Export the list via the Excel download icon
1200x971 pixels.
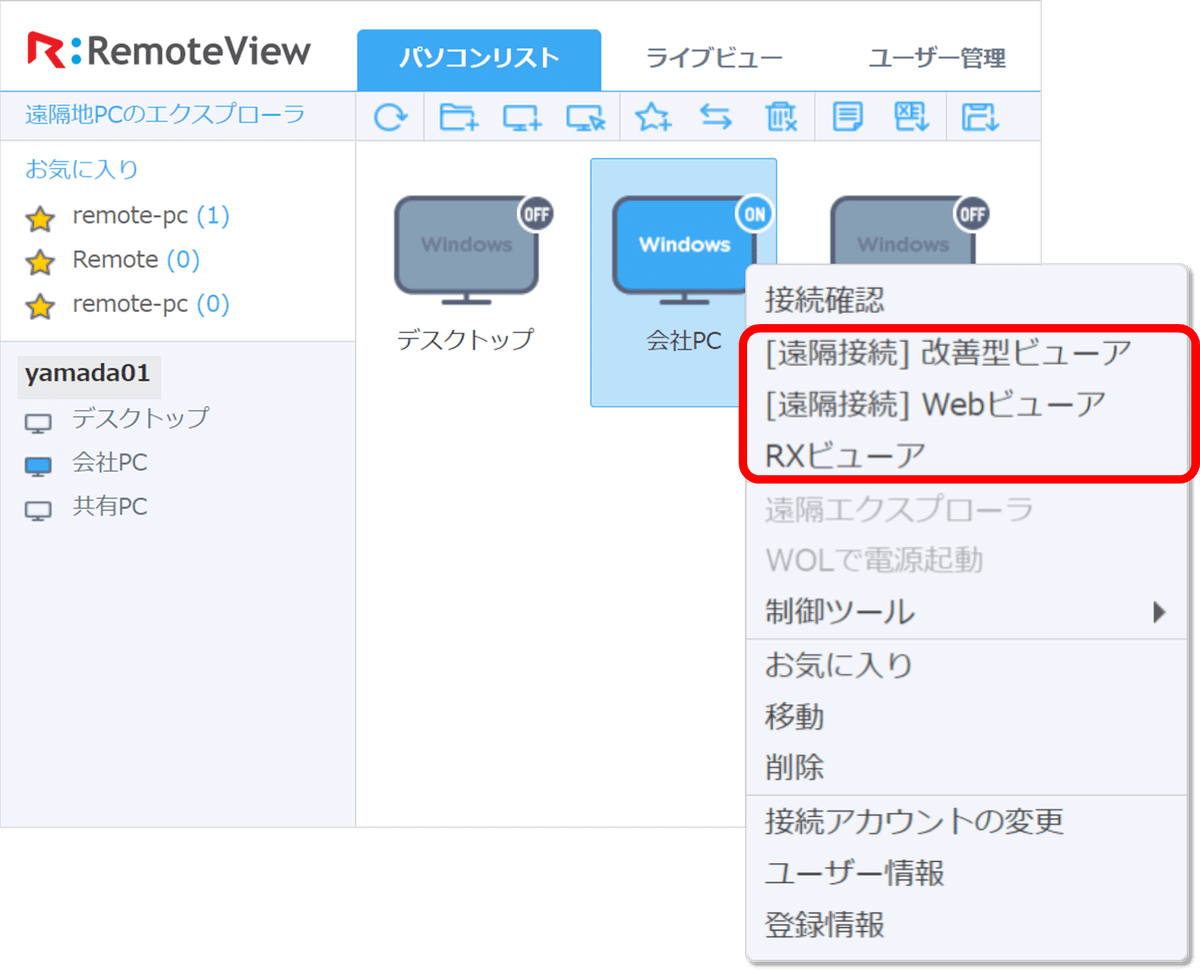[912, 117]
